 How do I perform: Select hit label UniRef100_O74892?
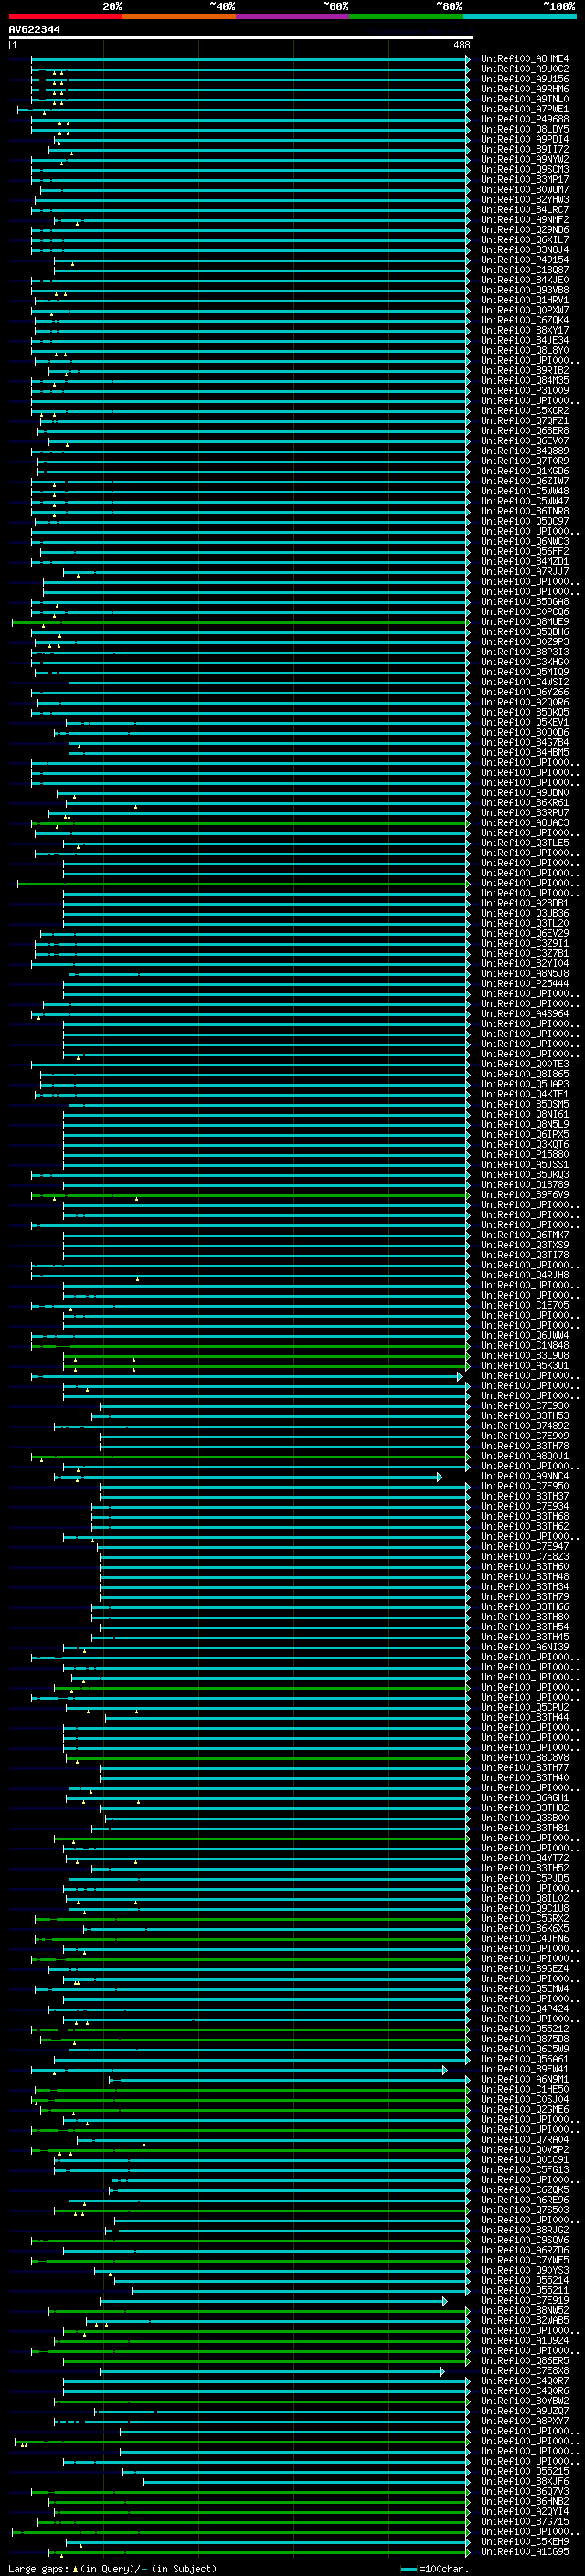(x=525, y=1426)
